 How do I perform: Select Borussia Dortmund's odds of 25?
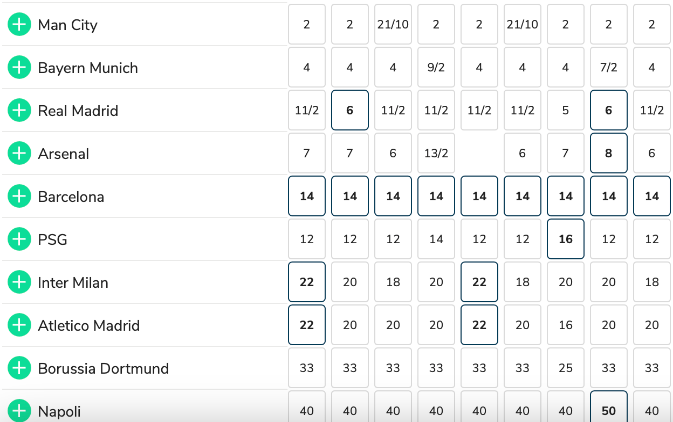(x=566, y=369)
